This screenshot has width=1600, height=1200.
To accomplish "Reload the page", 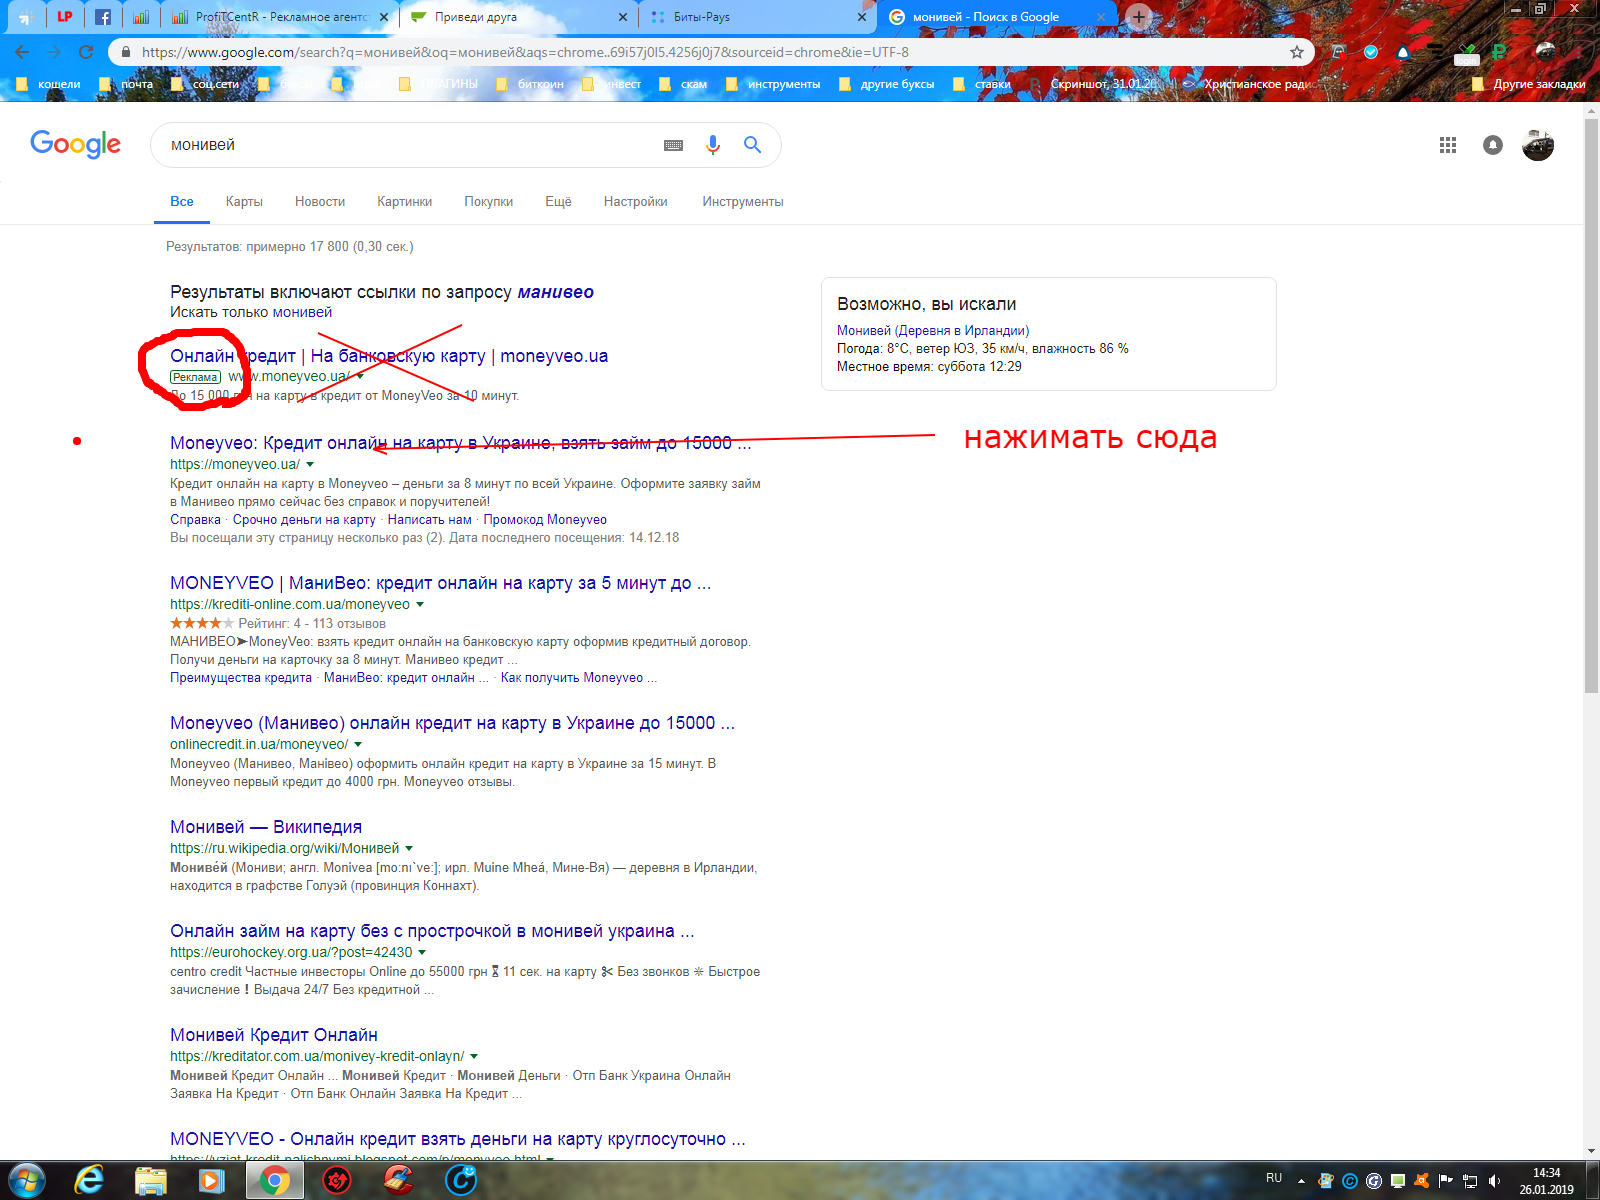I will tap(86, 52).
